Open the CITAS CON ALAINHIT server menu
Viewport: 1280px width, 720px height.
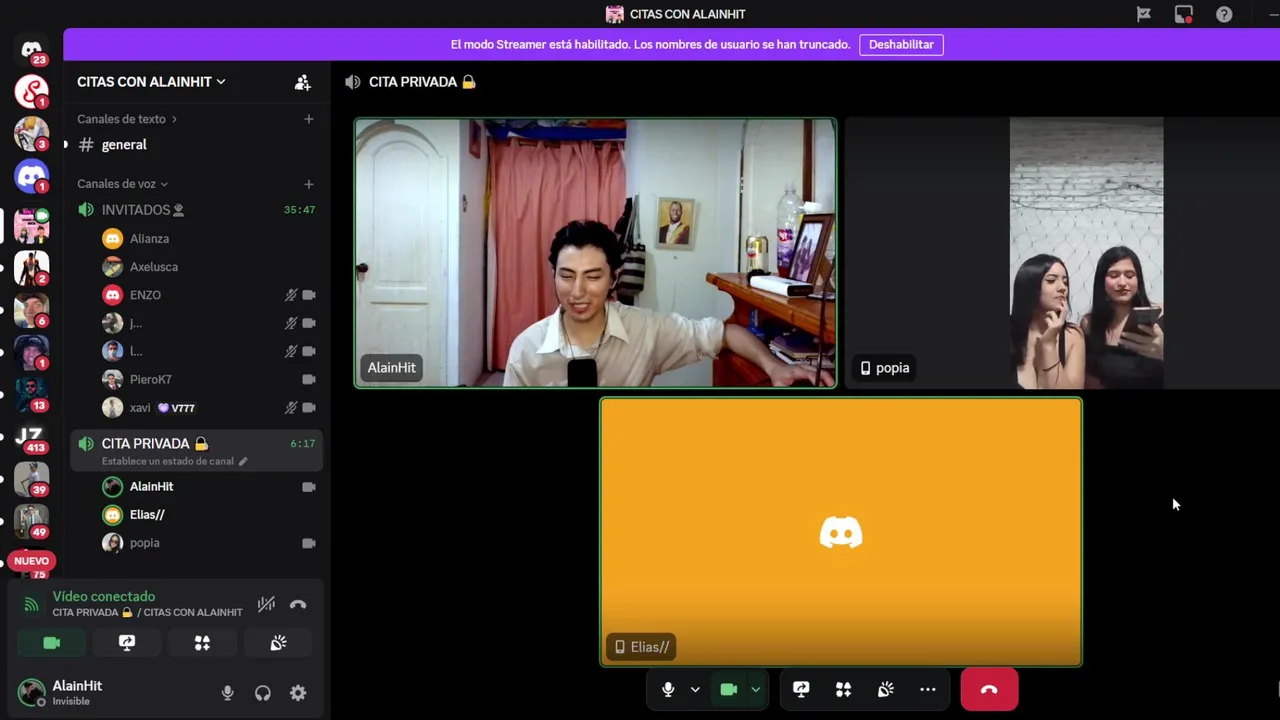[x=151, y=82]
